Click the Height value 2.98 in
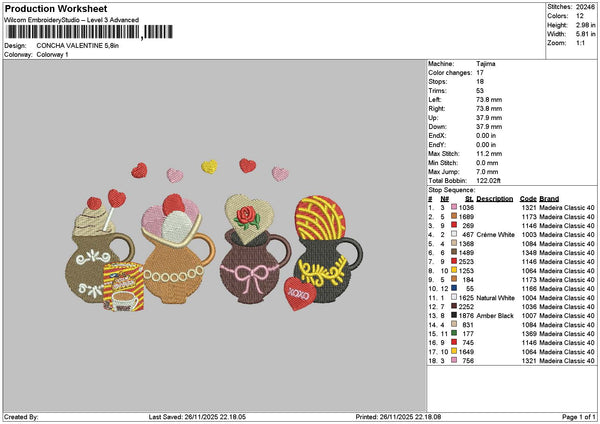The image size is (600, 424). coord(585,25)
